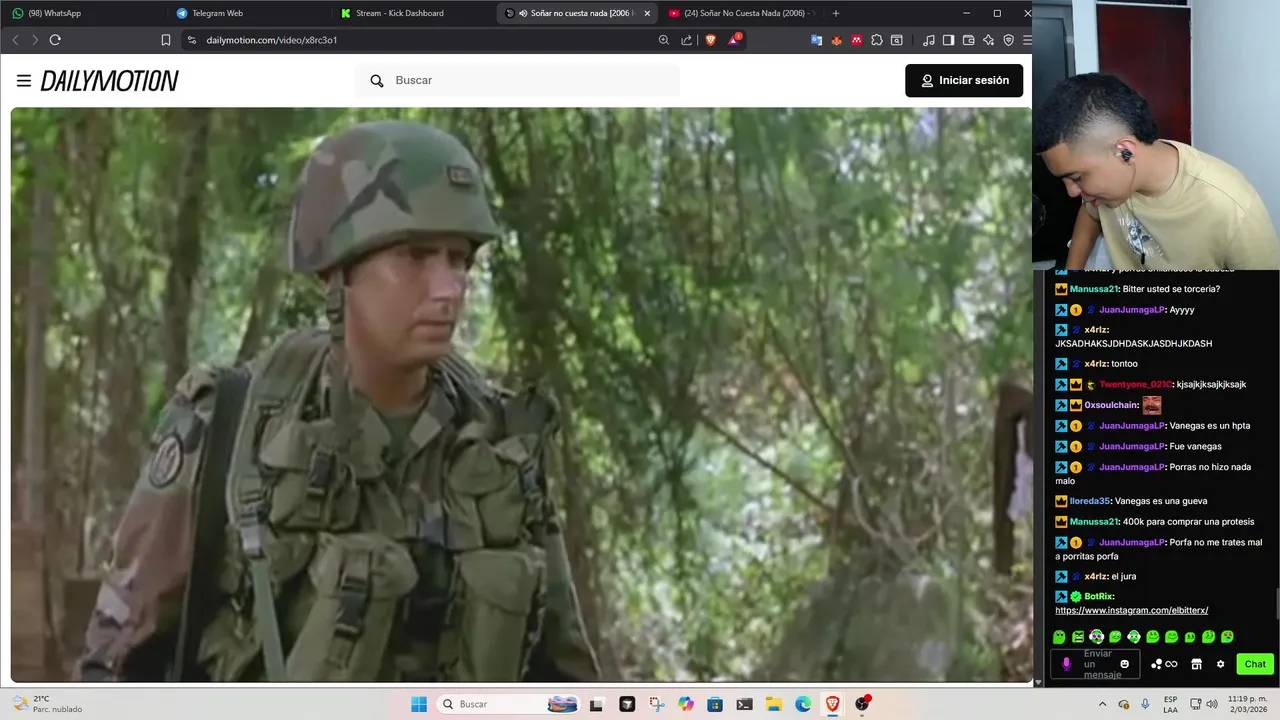Image resolution: width=1280 pixels, height=720 pixels.
Task: Close the active Dailymotion tab
Action: coord(647,13)
